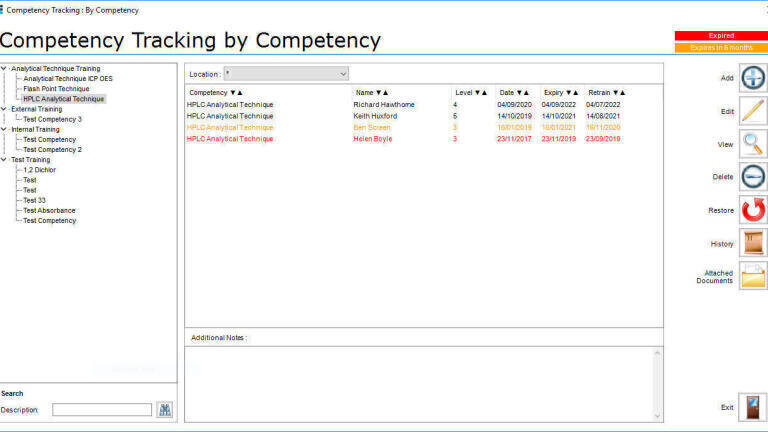Select Test Absorbance tree item
Viewport: 768px width, 432px height.
(49, 211)
